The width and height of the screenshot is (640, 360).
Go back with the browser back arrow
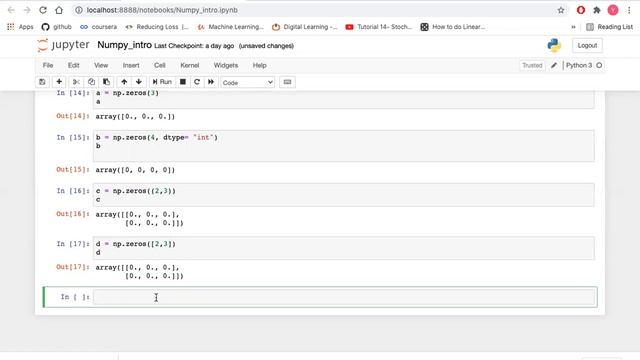pos(11,10)
